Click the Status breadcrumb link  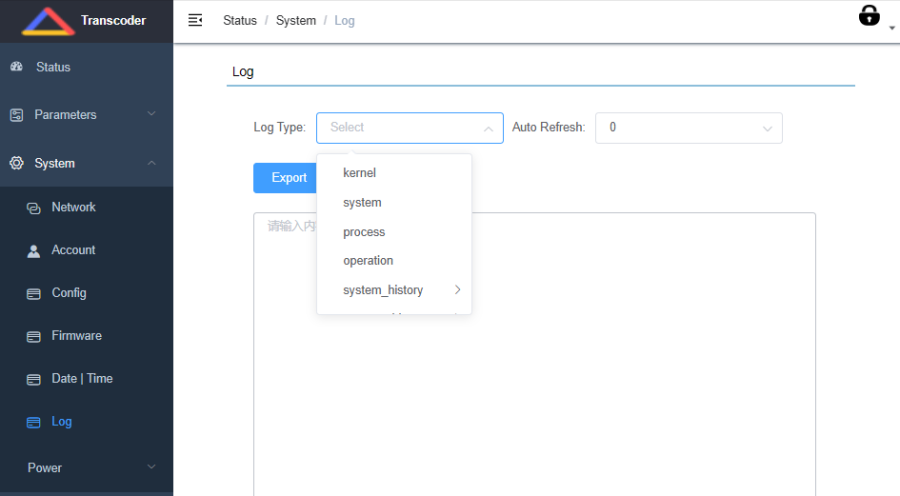point(240,21)
